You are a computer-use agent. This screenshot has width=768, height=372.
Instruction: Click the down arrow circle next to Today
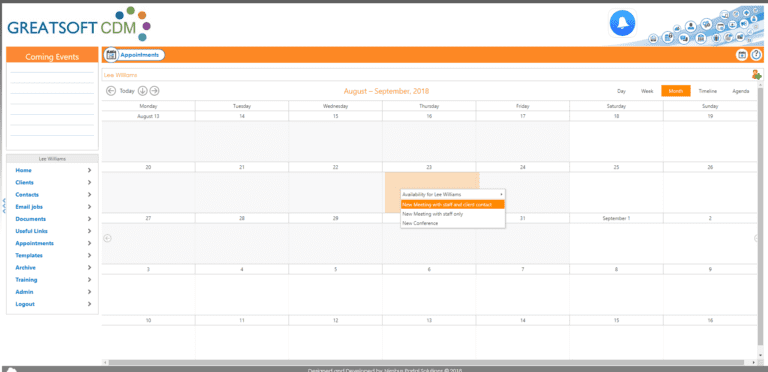tap(143, 91)
